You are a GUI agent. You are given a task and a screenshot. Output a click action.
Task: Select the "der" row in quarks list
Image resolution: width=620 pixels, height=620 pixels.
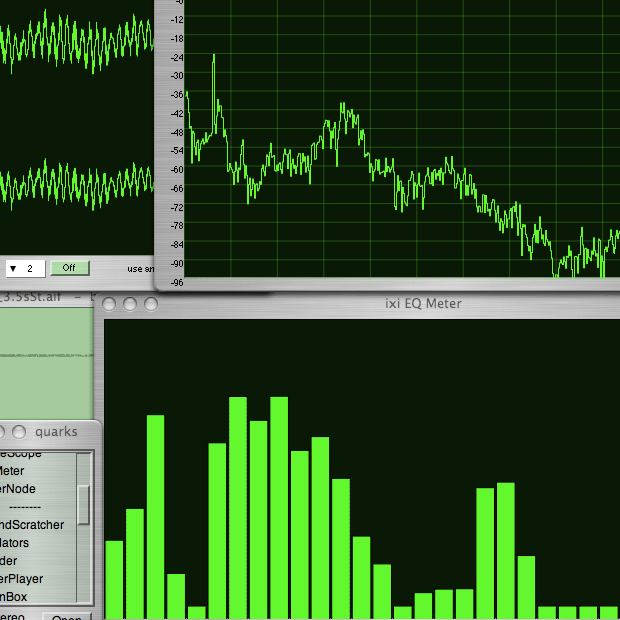coord(38,561)
